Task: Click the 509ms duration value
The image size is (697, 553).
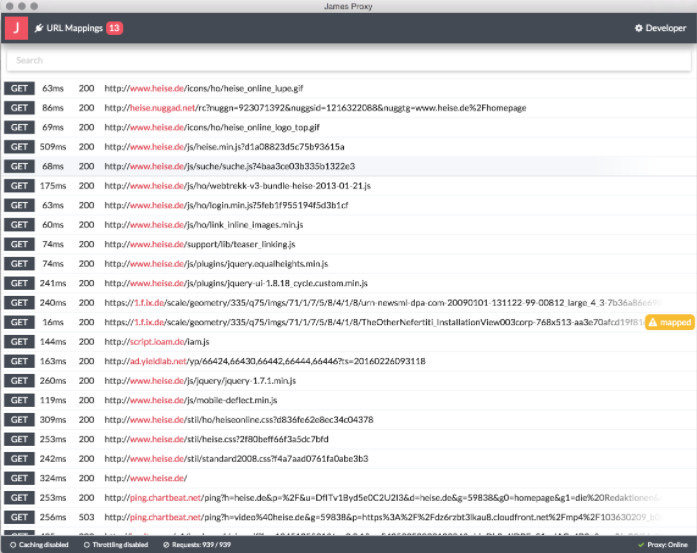Action: pos(53,147)
